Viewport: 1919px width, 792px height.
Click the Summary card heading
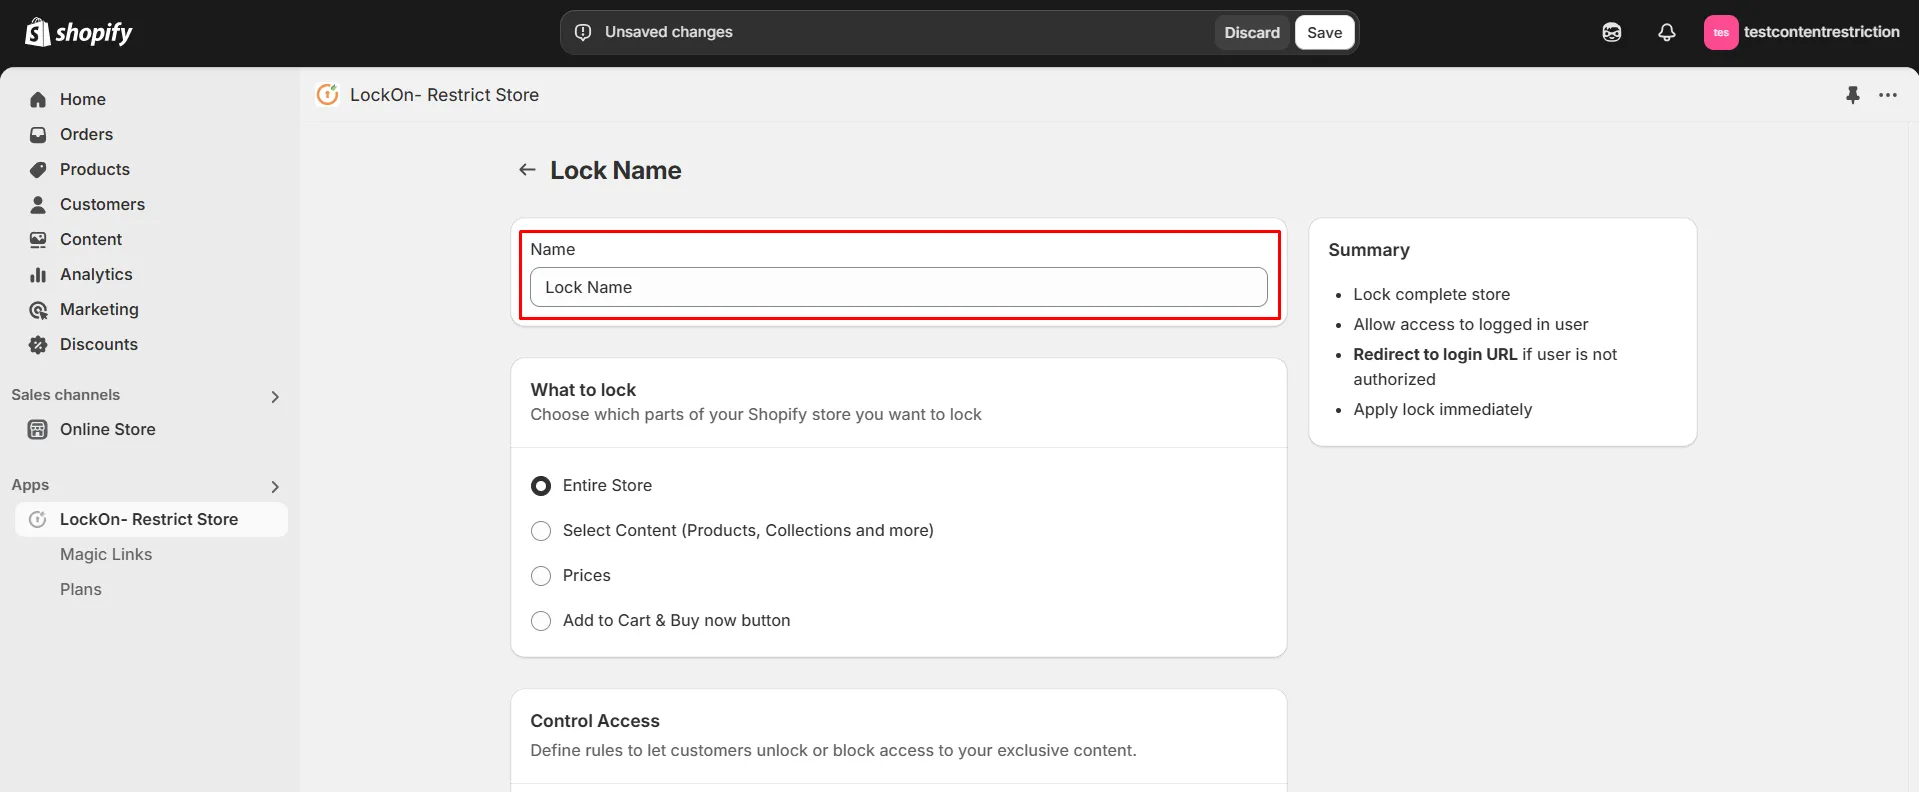(x=1369, y=250)
